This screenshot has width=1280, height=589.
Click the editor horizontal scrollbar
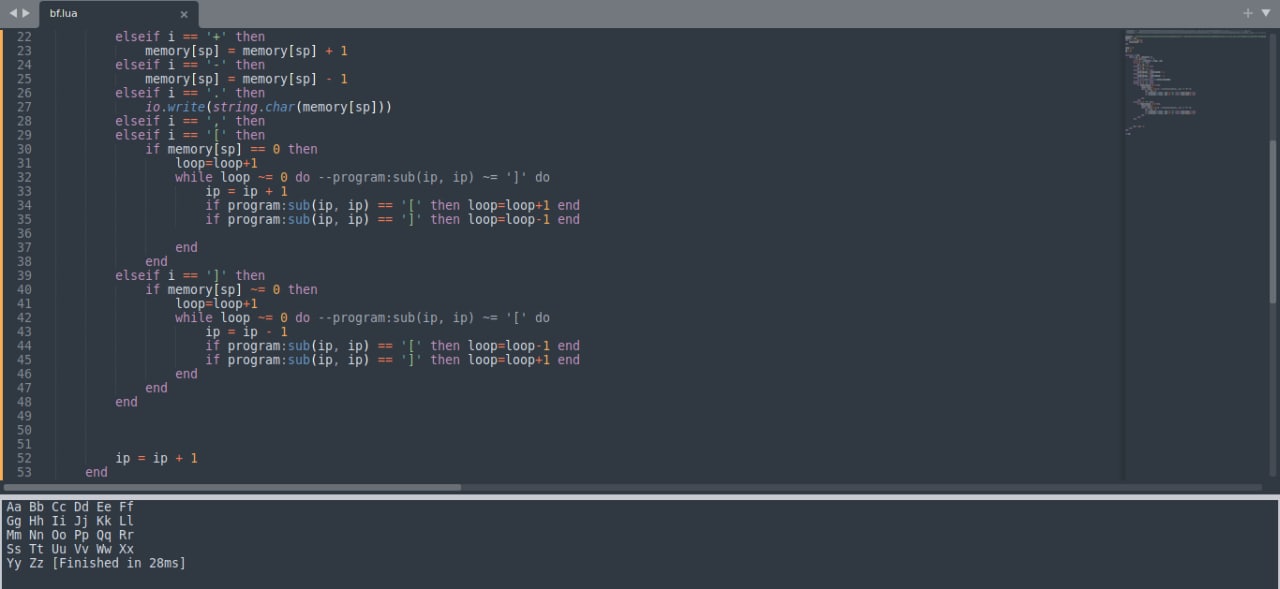tap(232, 487)
